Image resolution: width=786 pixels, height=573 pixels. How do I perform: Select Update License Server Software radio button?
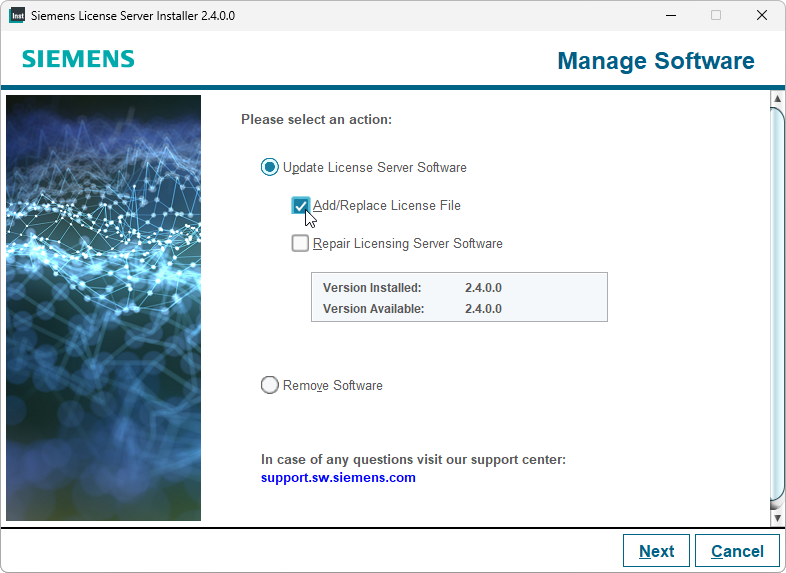pos(269,167)
